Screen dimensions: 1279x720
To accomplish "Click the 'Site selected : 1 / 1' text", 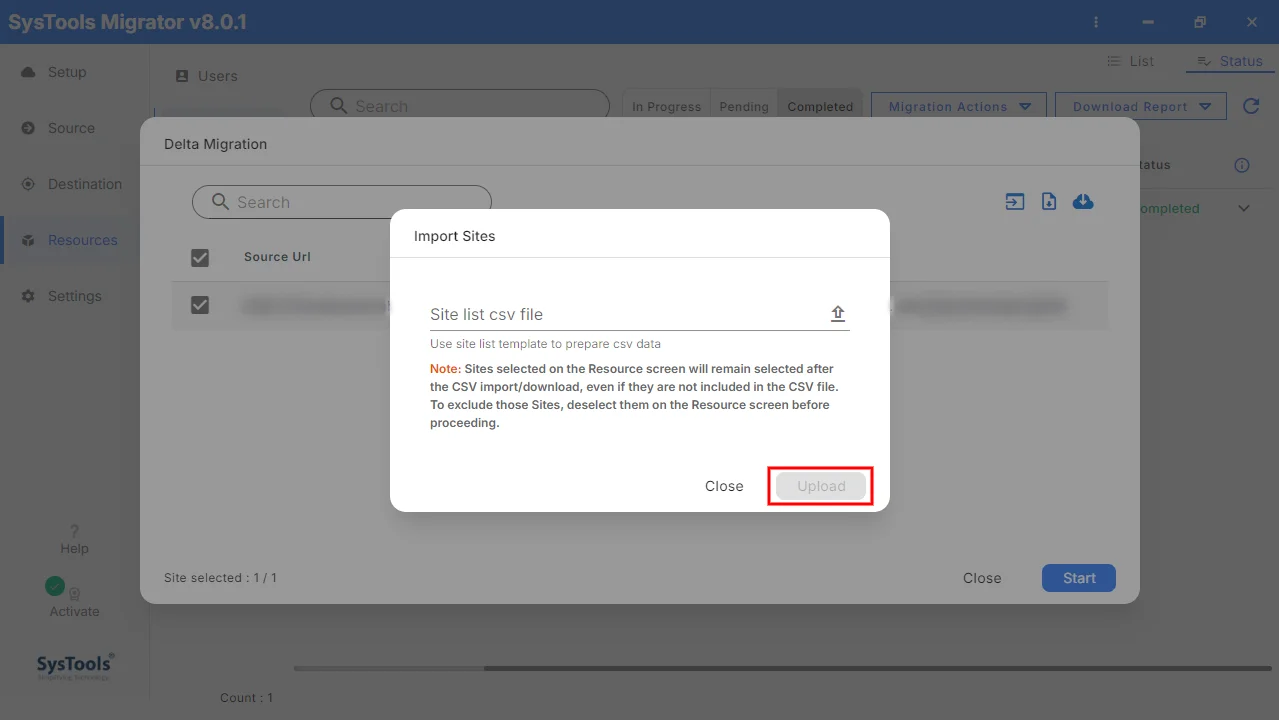I will (221, 578).
